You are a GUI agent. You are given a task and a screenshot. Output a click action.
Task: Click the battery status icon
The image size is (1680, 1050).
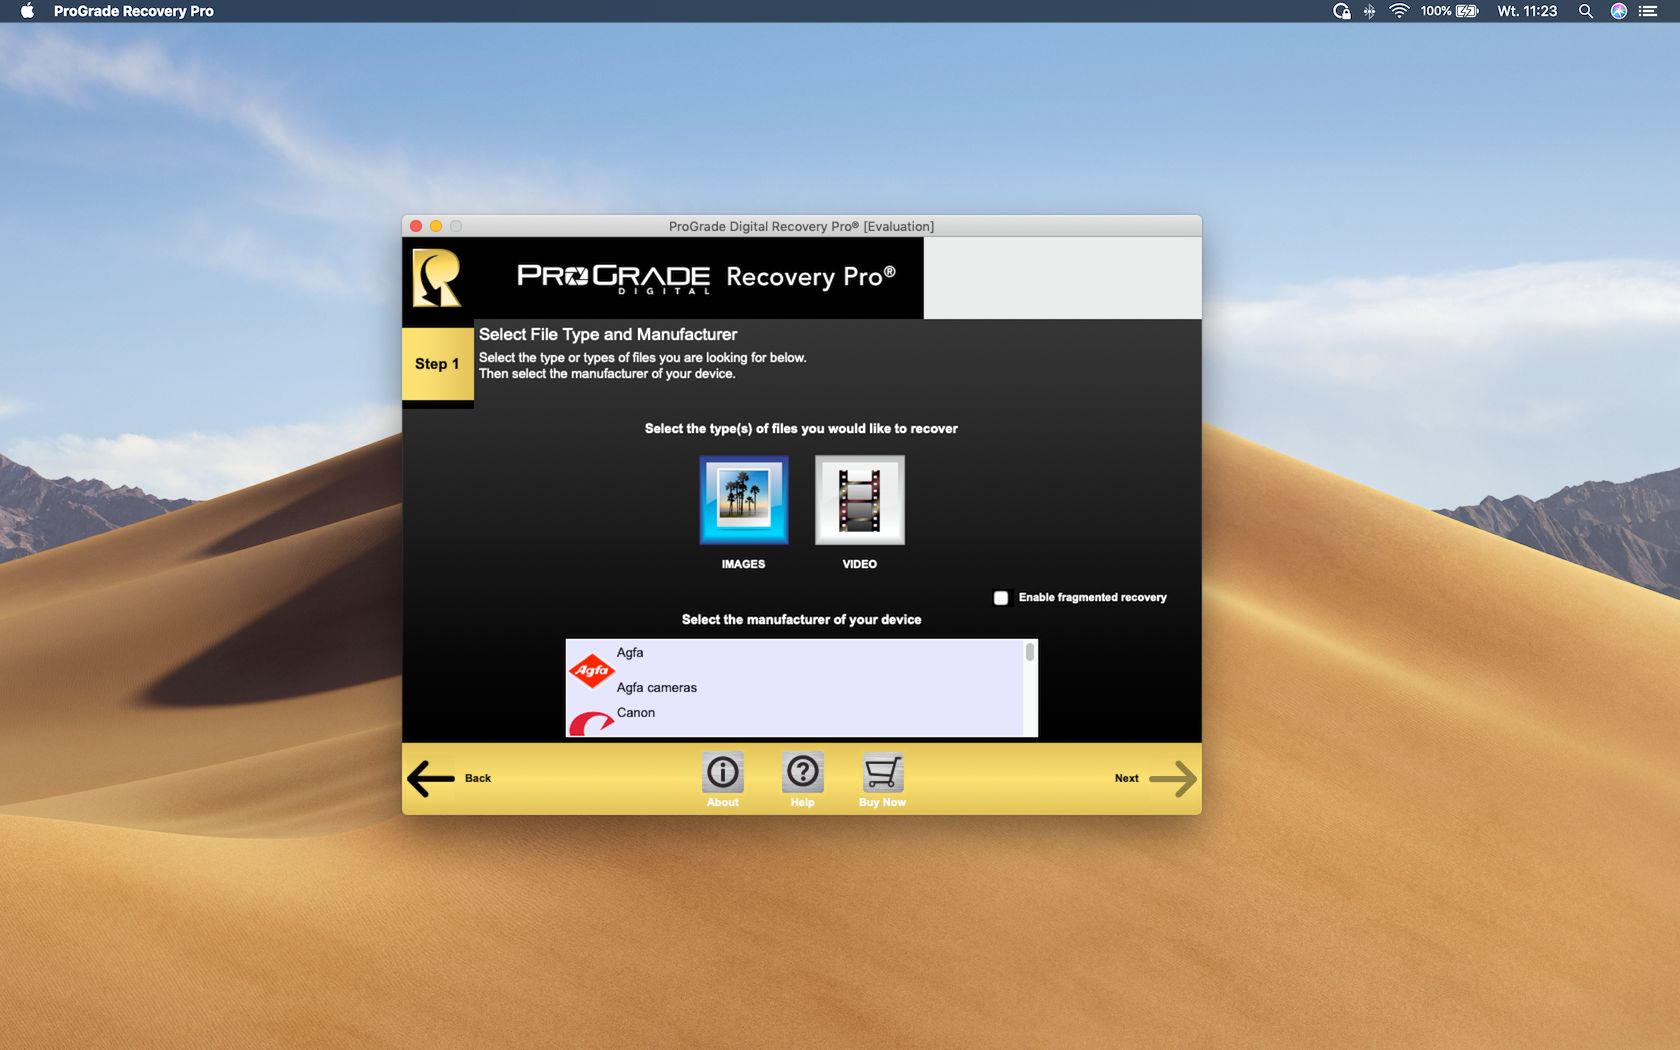[x=1467, y=11]
